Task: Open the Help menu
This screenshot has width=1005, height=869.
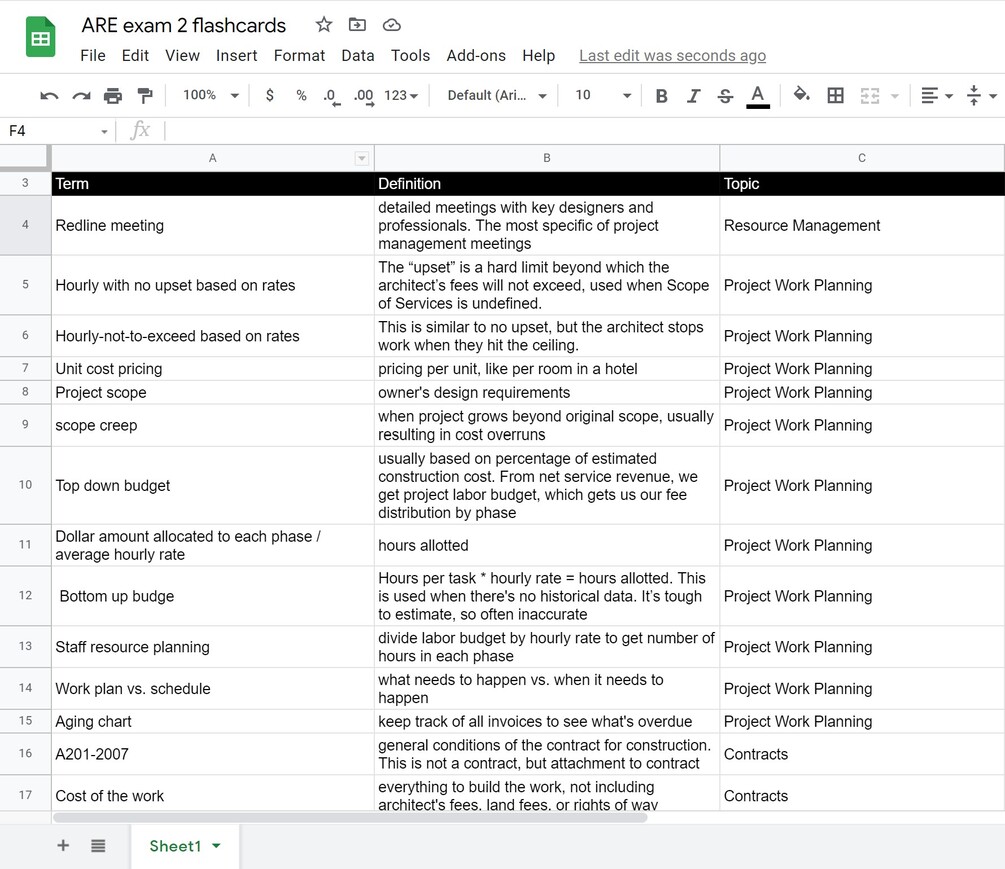Action: [x=538, y=56]
